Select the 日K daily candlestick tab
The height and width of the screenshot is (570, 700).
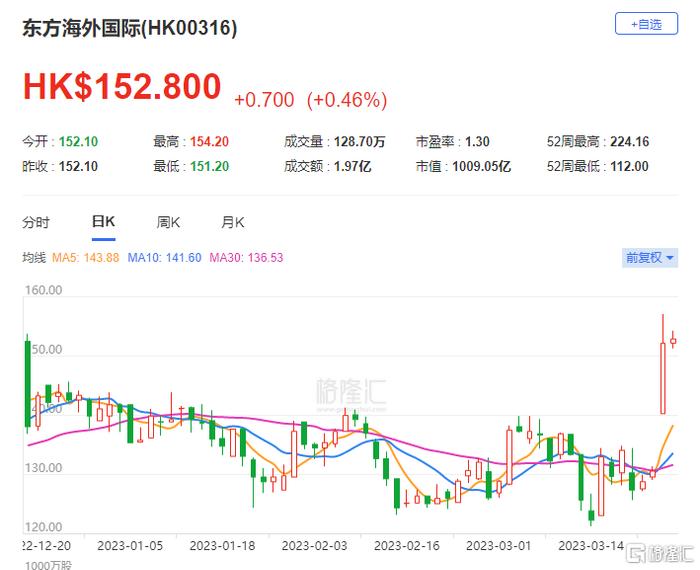(x=103, y=221)
